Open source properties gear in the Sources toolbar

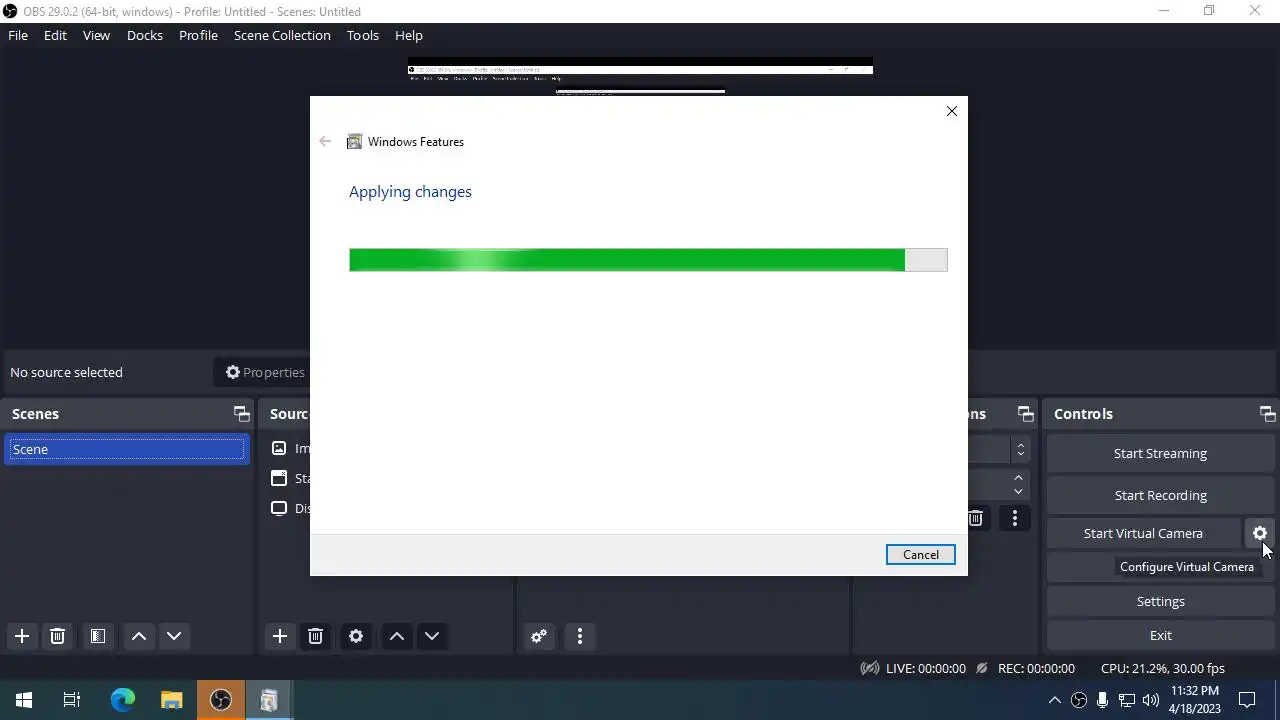(x=356, y=636)
